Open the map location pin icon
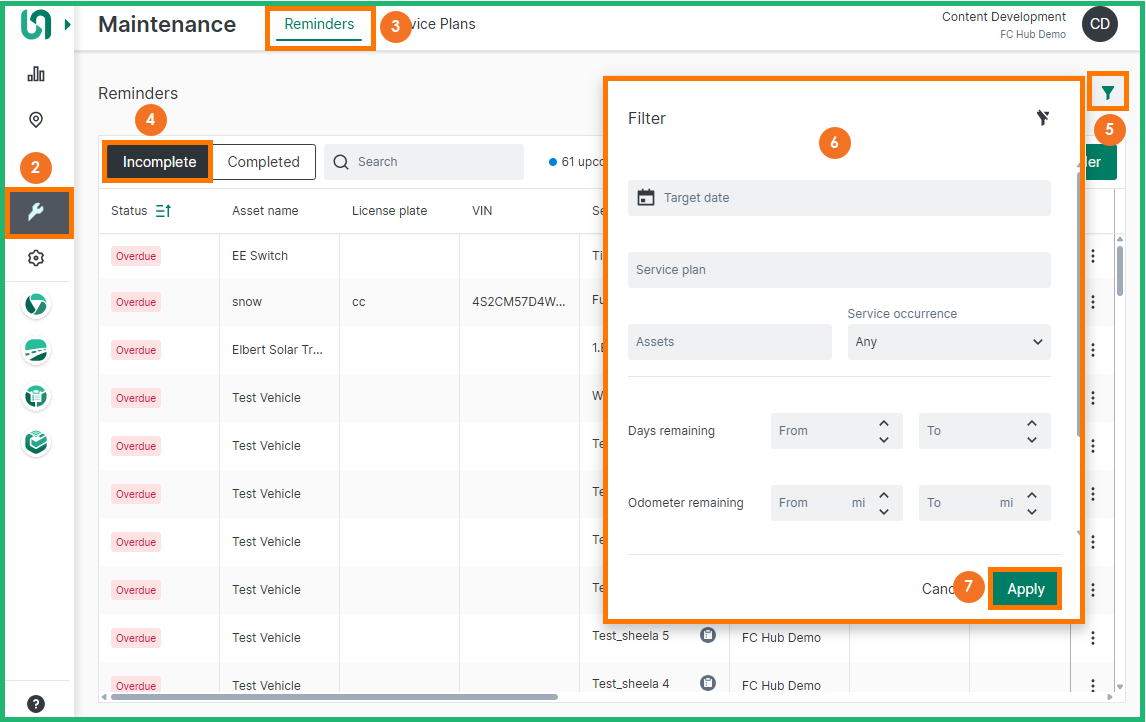 (x=36, y=120)
